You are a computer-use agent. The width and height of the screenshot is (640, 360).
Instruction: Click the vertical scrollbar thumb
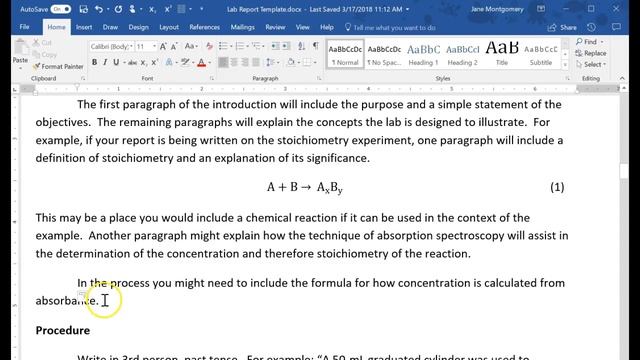[x=624, y=171]
